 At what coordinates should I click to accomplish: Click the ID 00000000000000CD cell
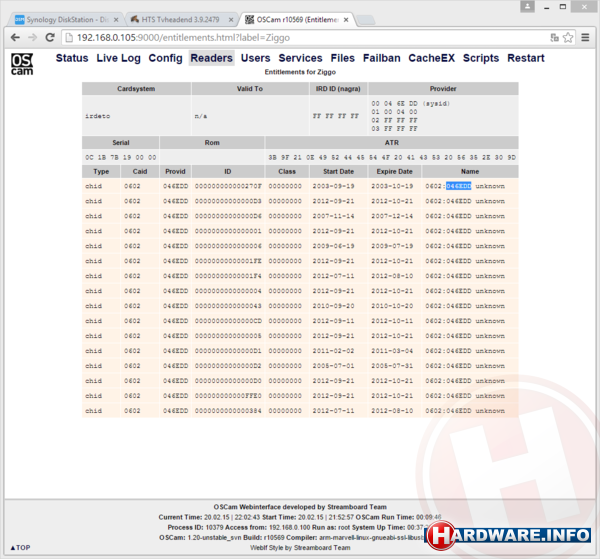[228, 321]
